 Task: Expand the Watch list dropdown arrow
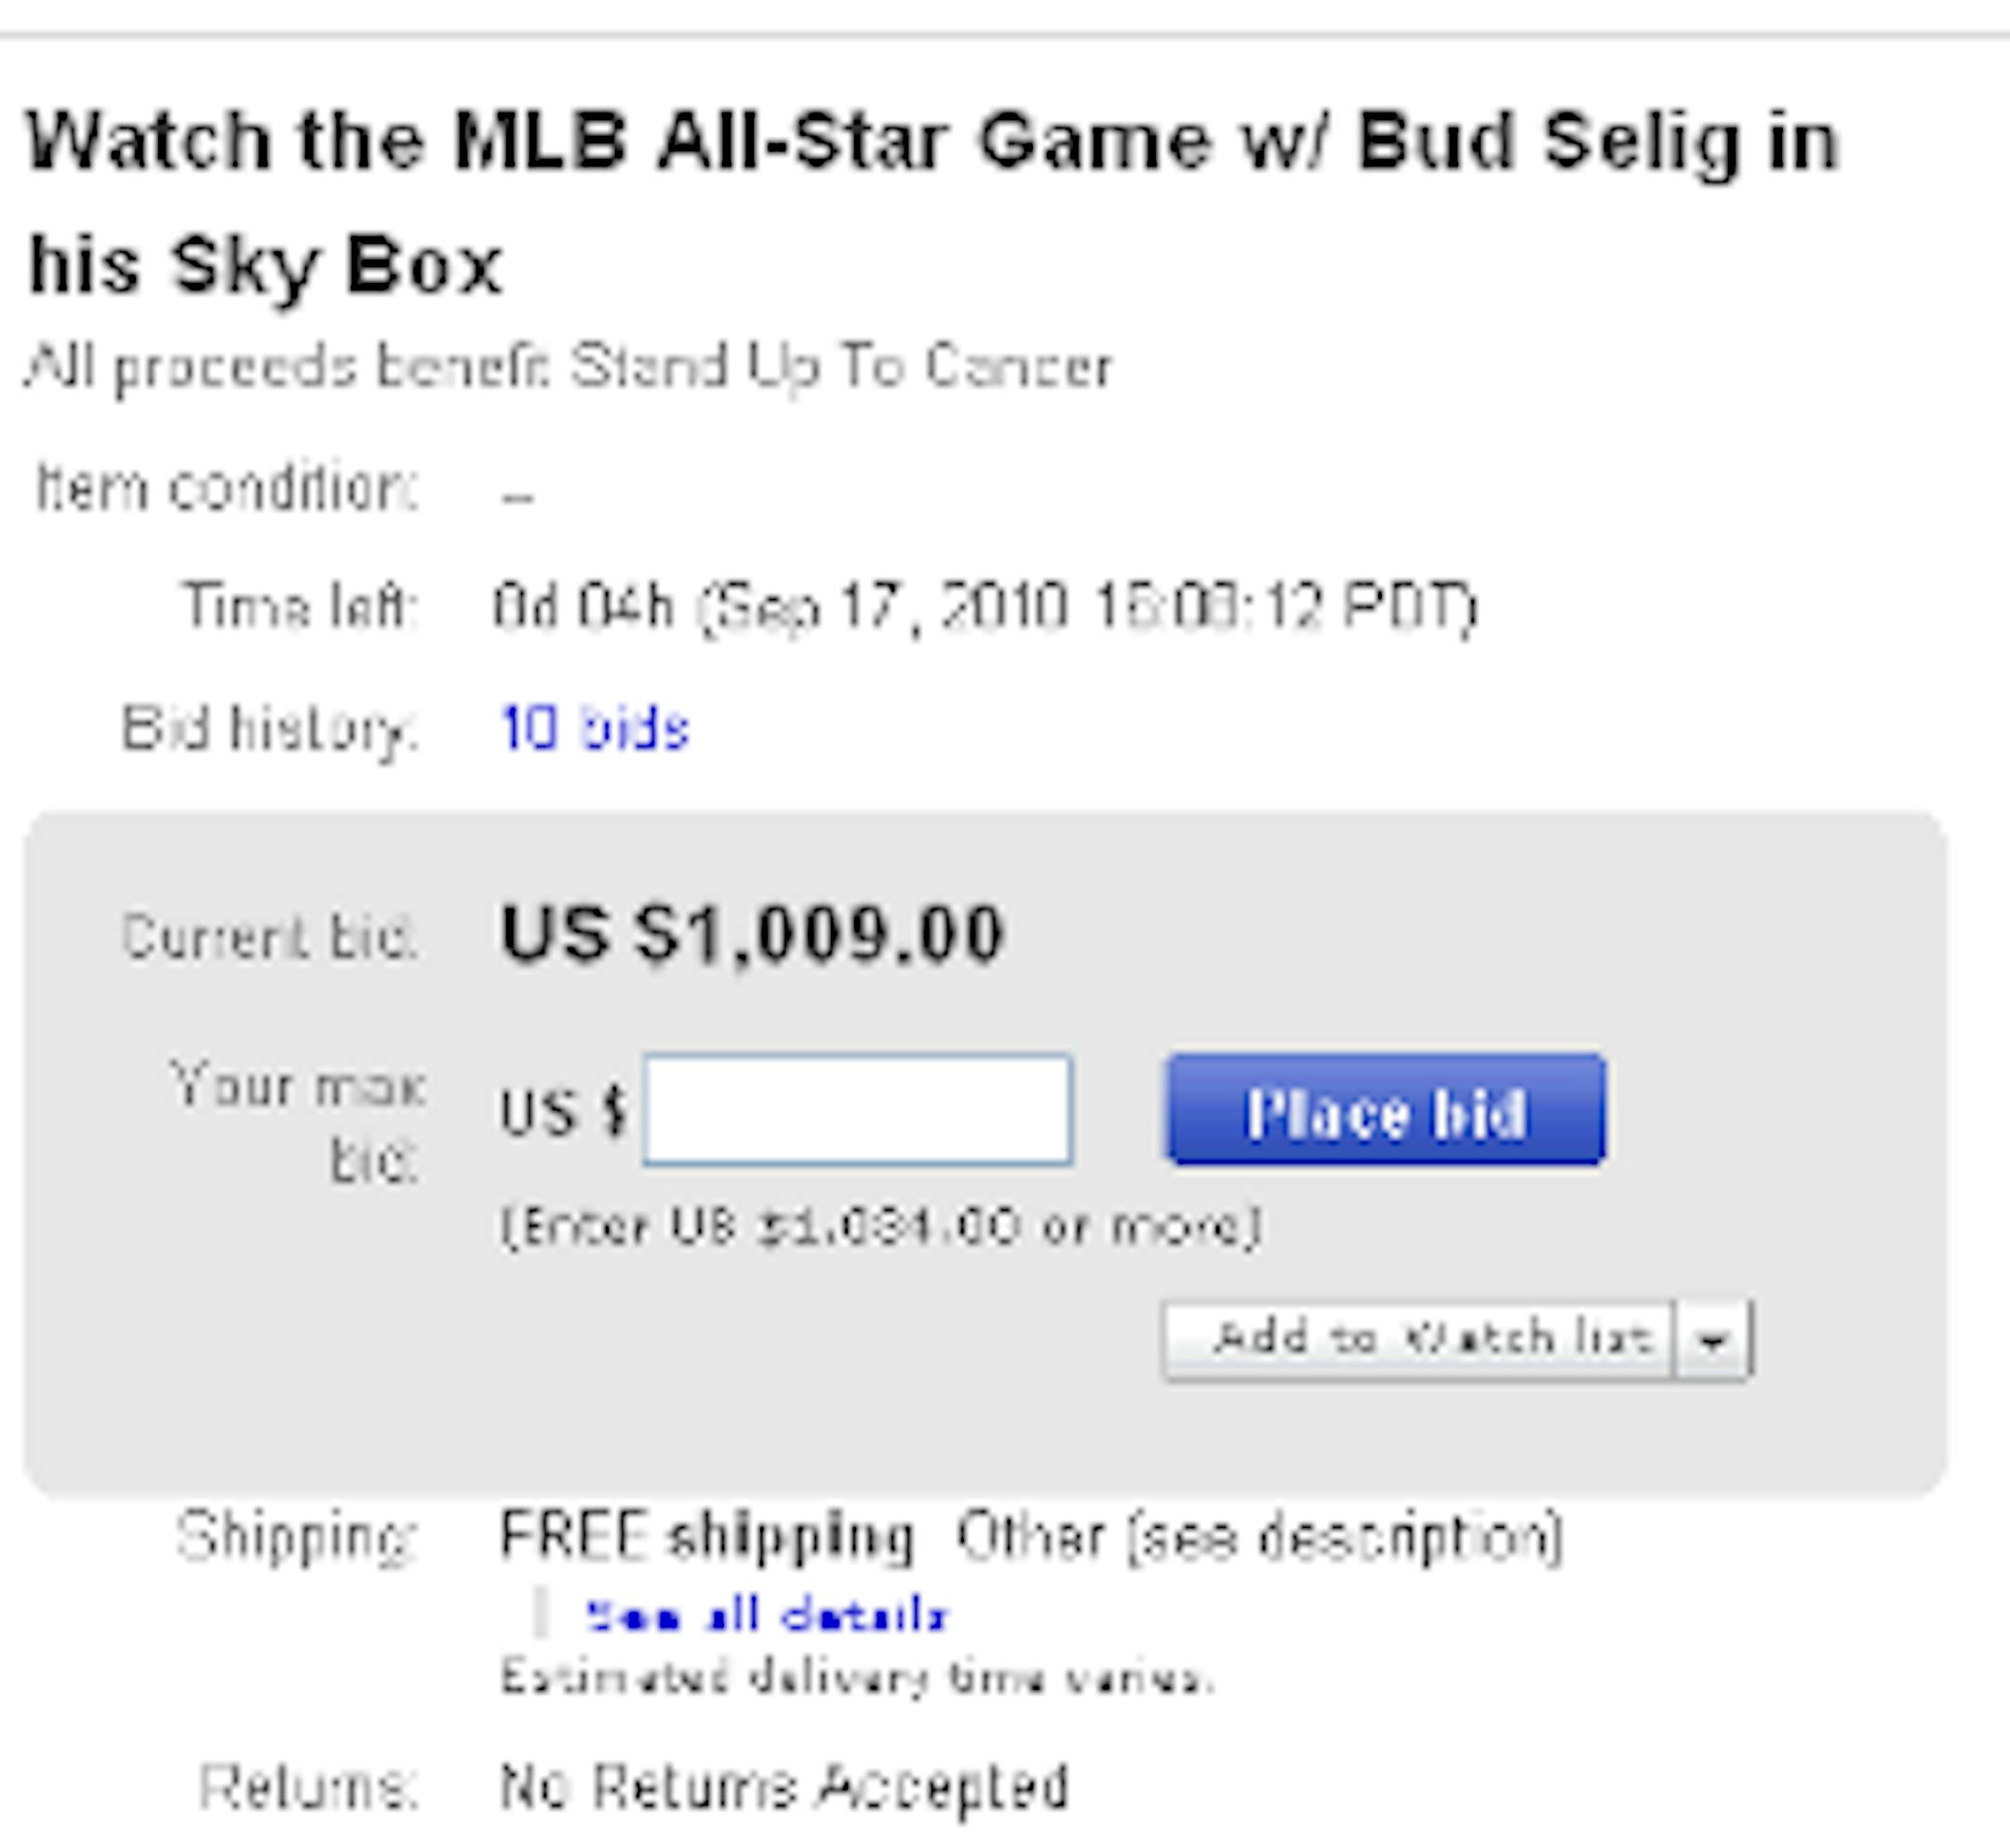click(x=1713, y=1340)
